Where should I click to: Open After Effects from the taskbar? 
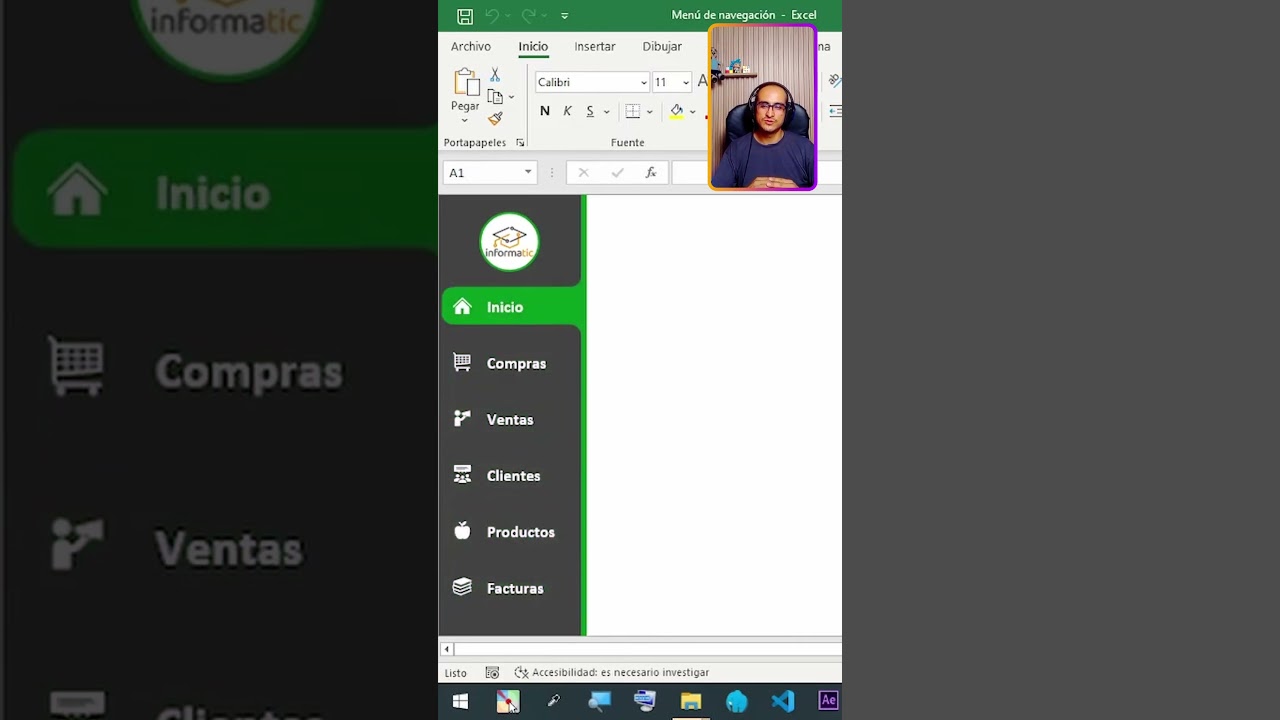[828, 701]
